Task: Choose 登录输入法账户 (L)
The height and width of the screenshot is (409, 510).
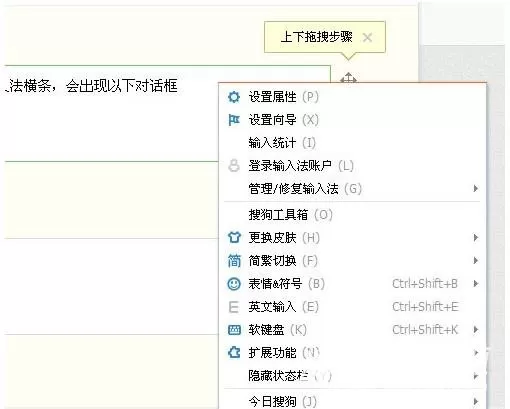Action: 353,166
